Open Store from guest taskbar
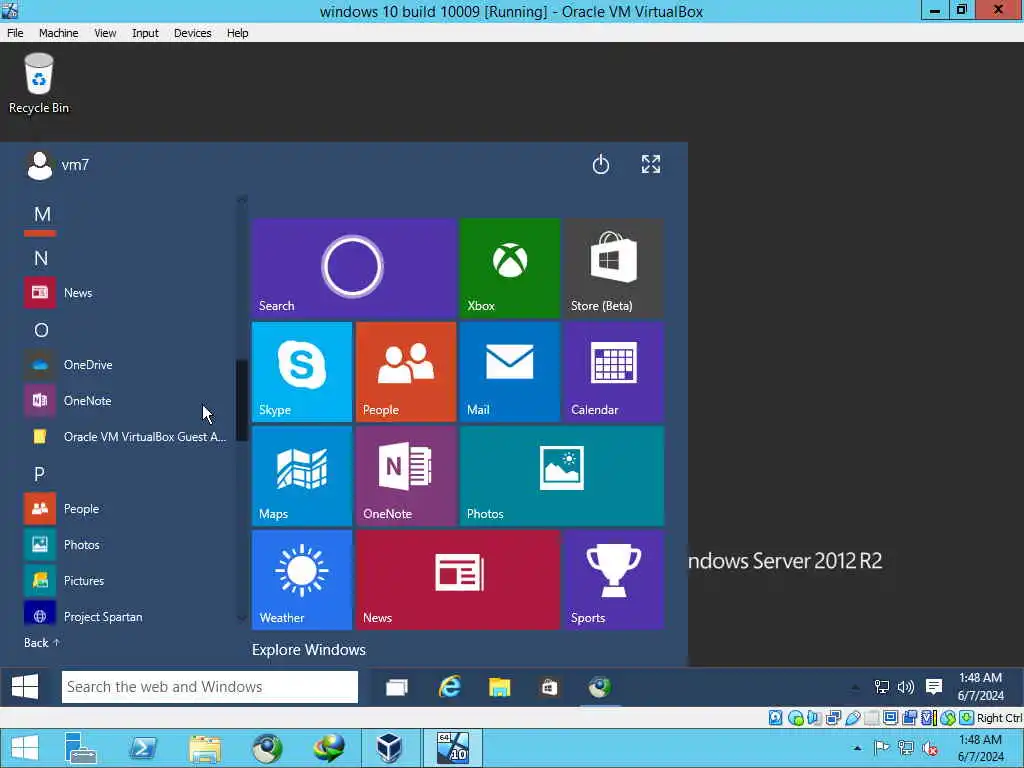Viewport: 1024px width, 768px height. click(549, 687)
